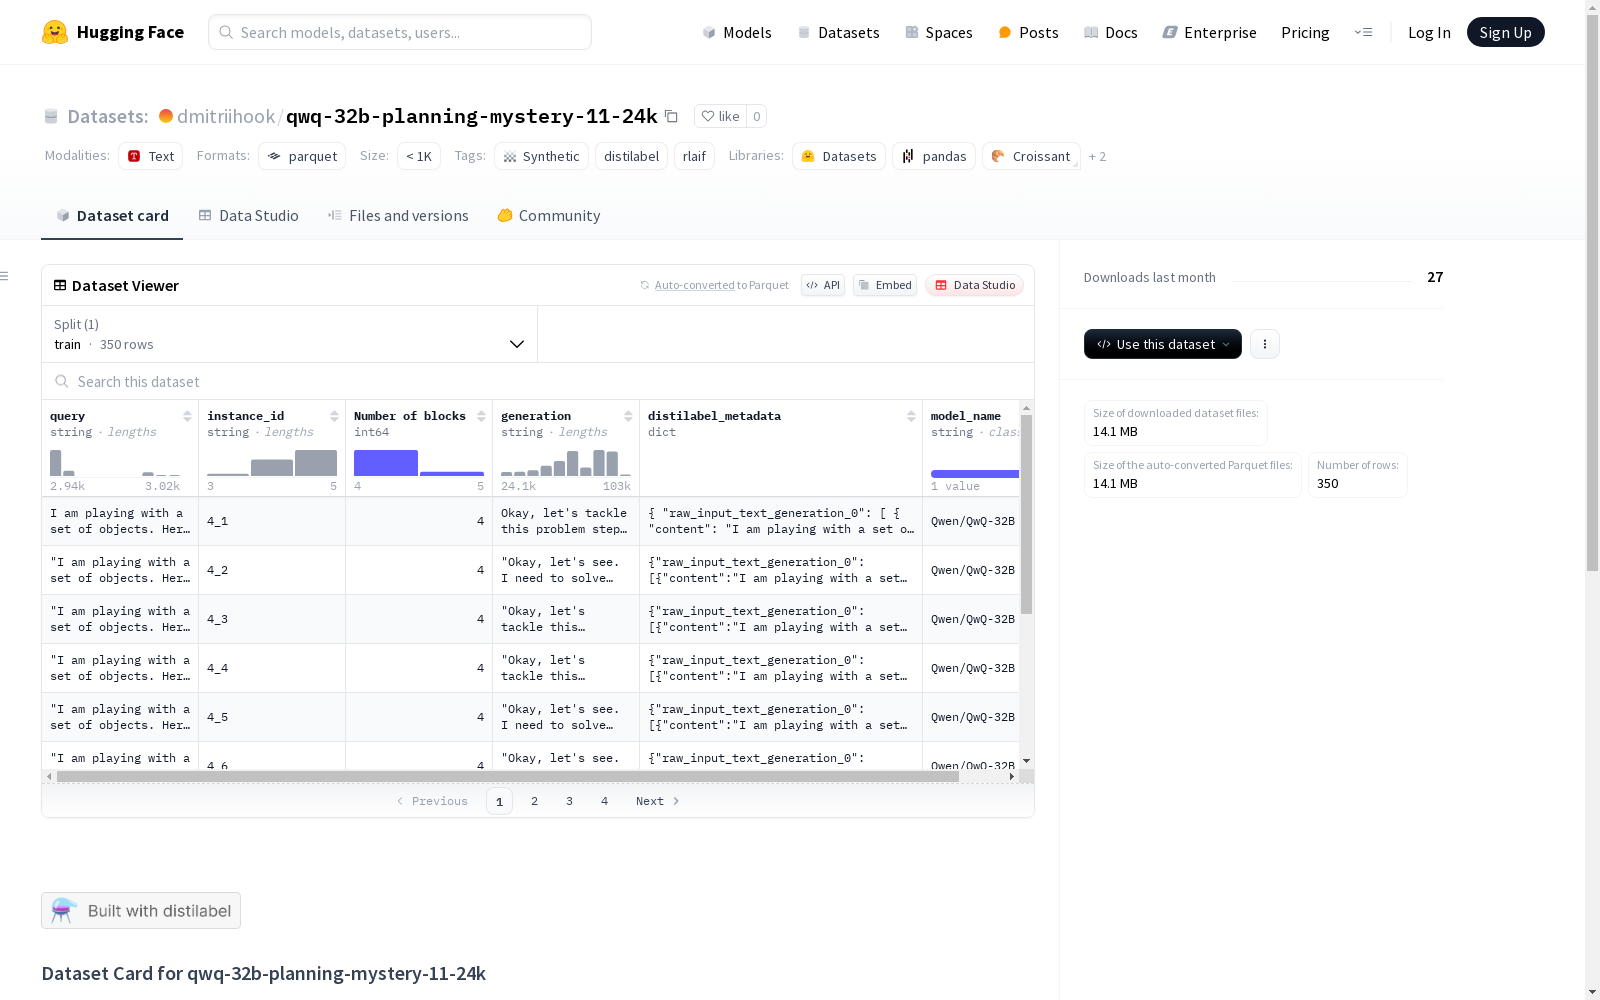1600x1000 pixels.
Task: Expand the Split train dropdown
Action: [x=290, y=334]
